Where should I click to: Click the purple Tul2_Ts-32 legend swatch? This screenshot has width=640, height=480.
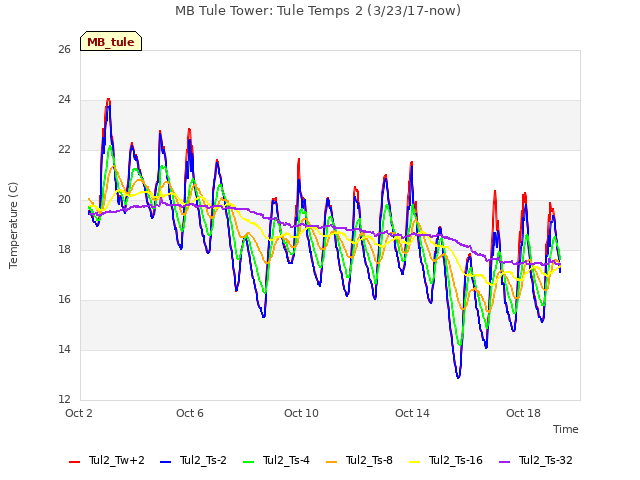pos(504,462)
